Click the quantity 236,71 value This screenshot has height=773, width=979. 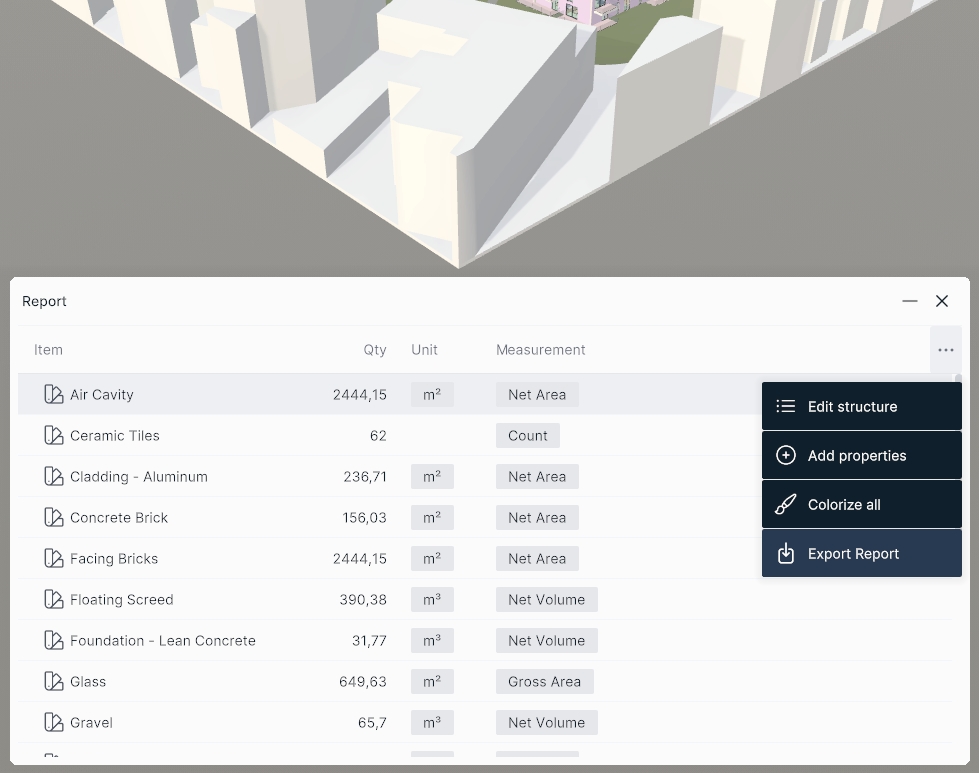click(x=365, y=476)
